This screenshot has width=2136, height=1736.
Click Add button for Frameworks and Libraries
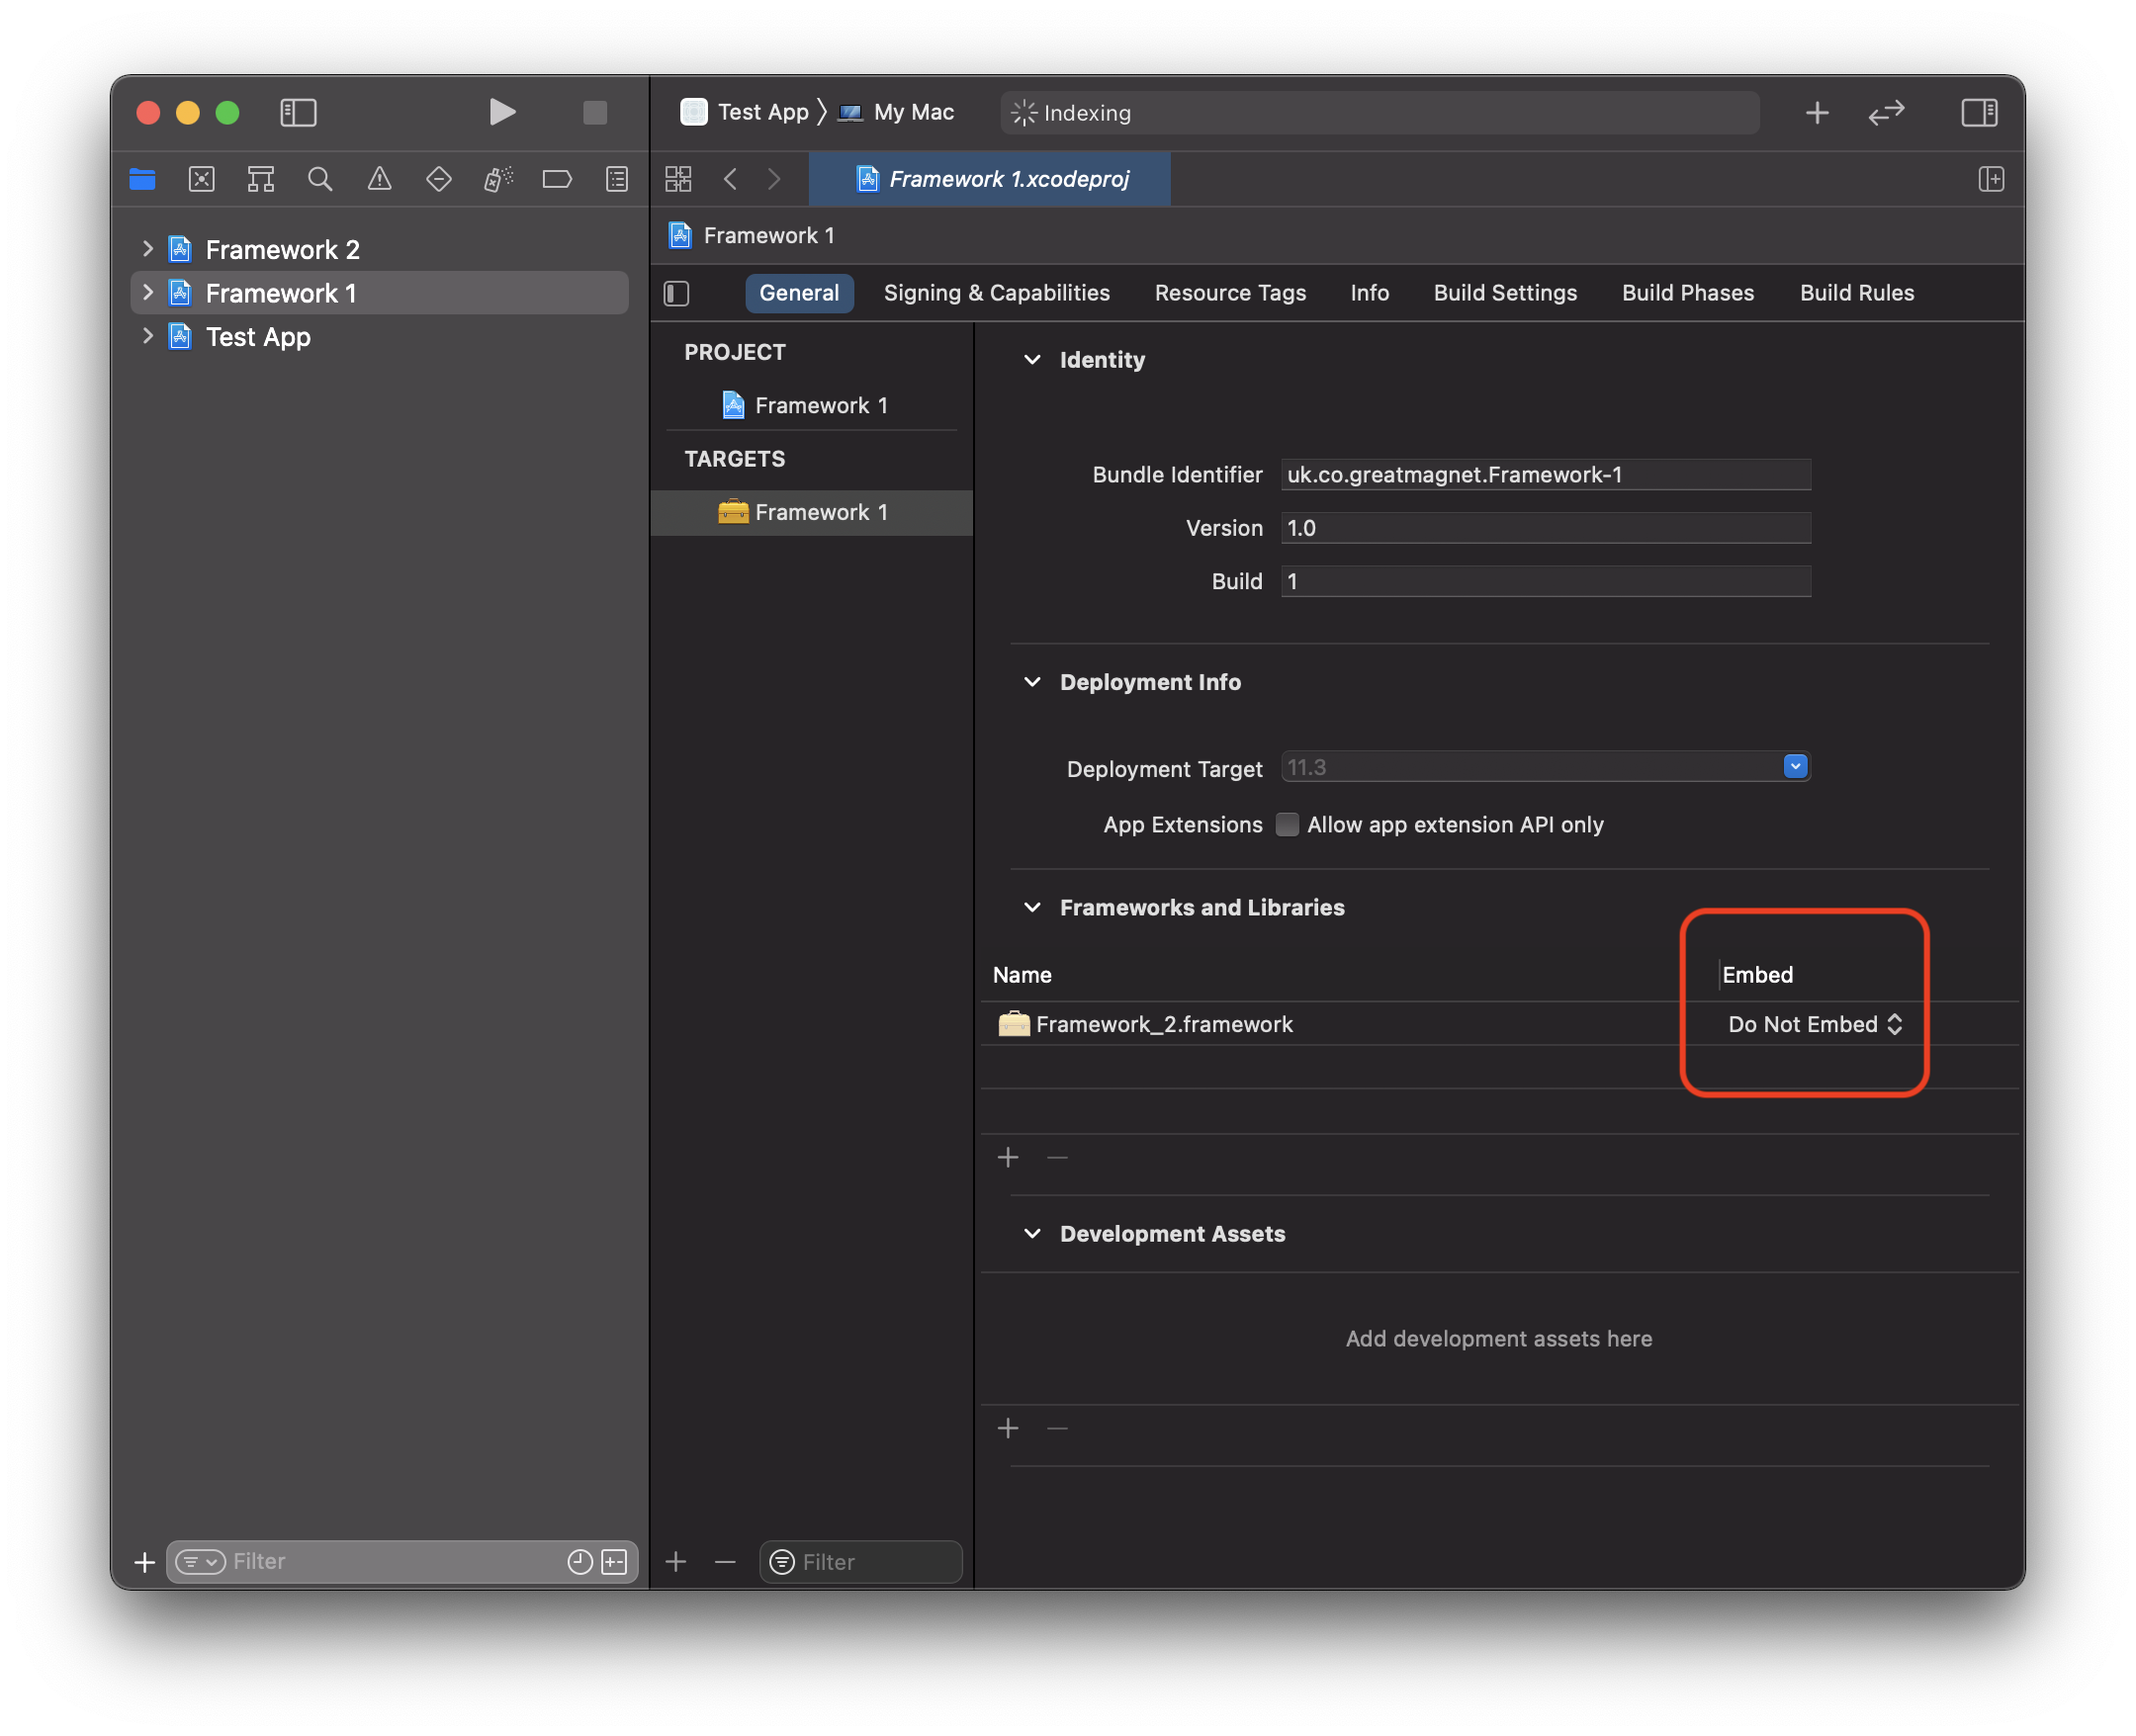tap(1008, 1155)
